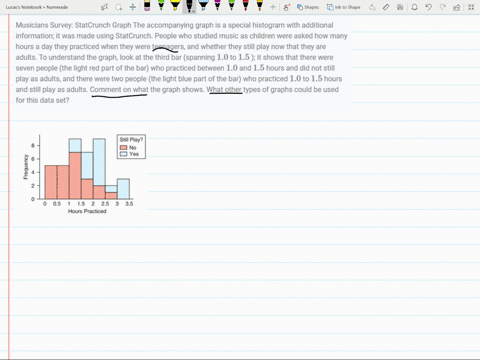Click the Still Play? legend box

point(131,147)
